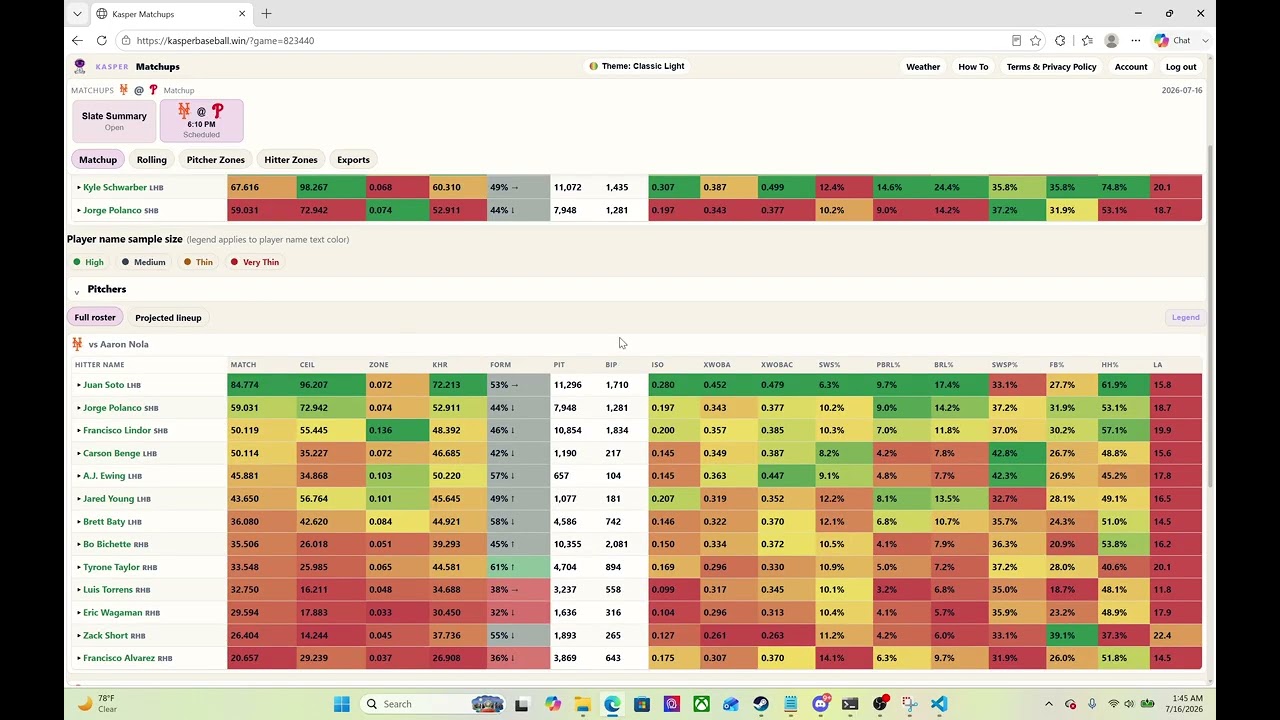
Task: Open the favorites list icon
Action: (x=1087, y=40)
